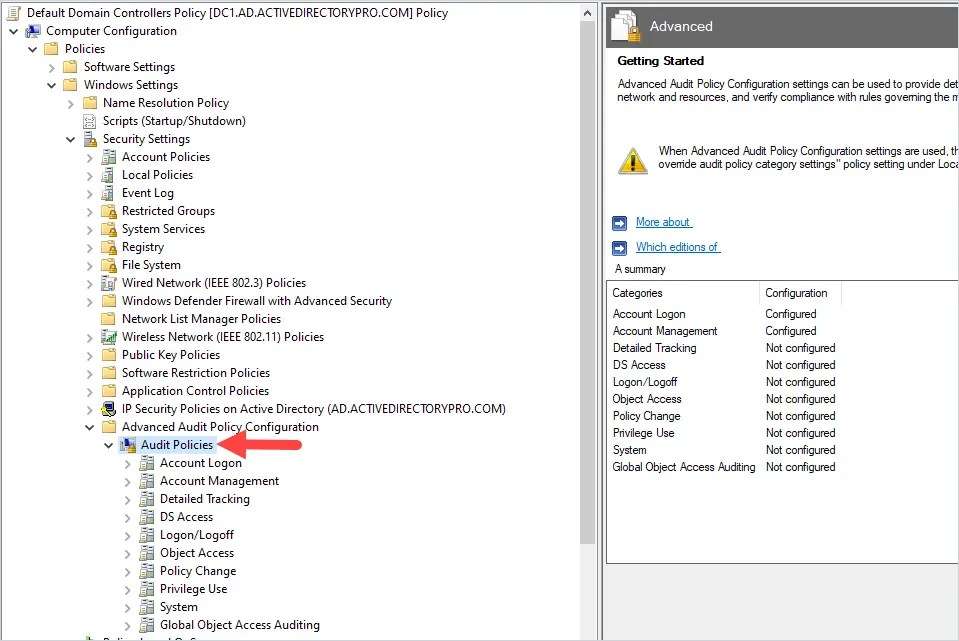Image resolution: width=959 pixels, height=641 pixels.
Task: Click the warning triangle in the right pane
Action: [633, 159]
